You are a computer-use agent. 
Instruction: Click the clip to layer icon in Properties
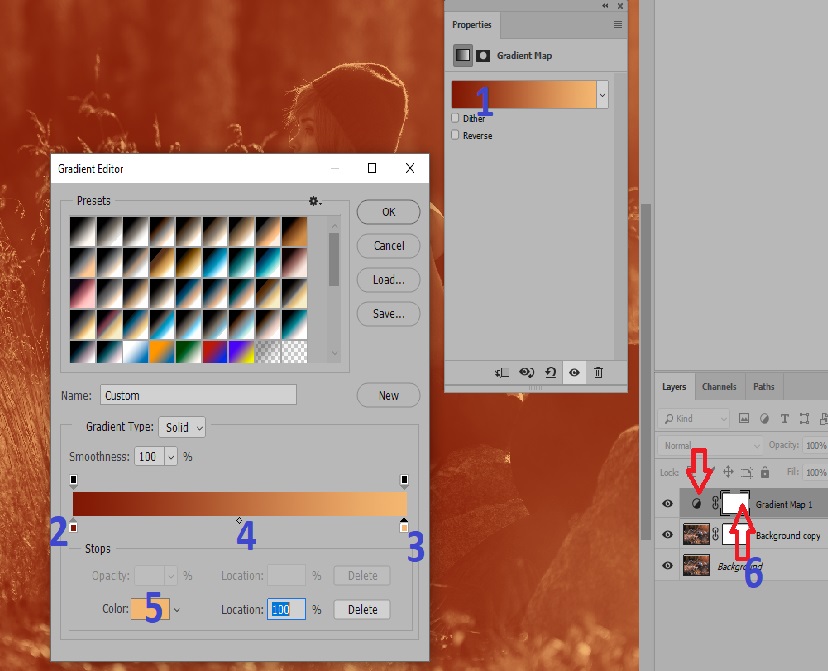[501, 372]
